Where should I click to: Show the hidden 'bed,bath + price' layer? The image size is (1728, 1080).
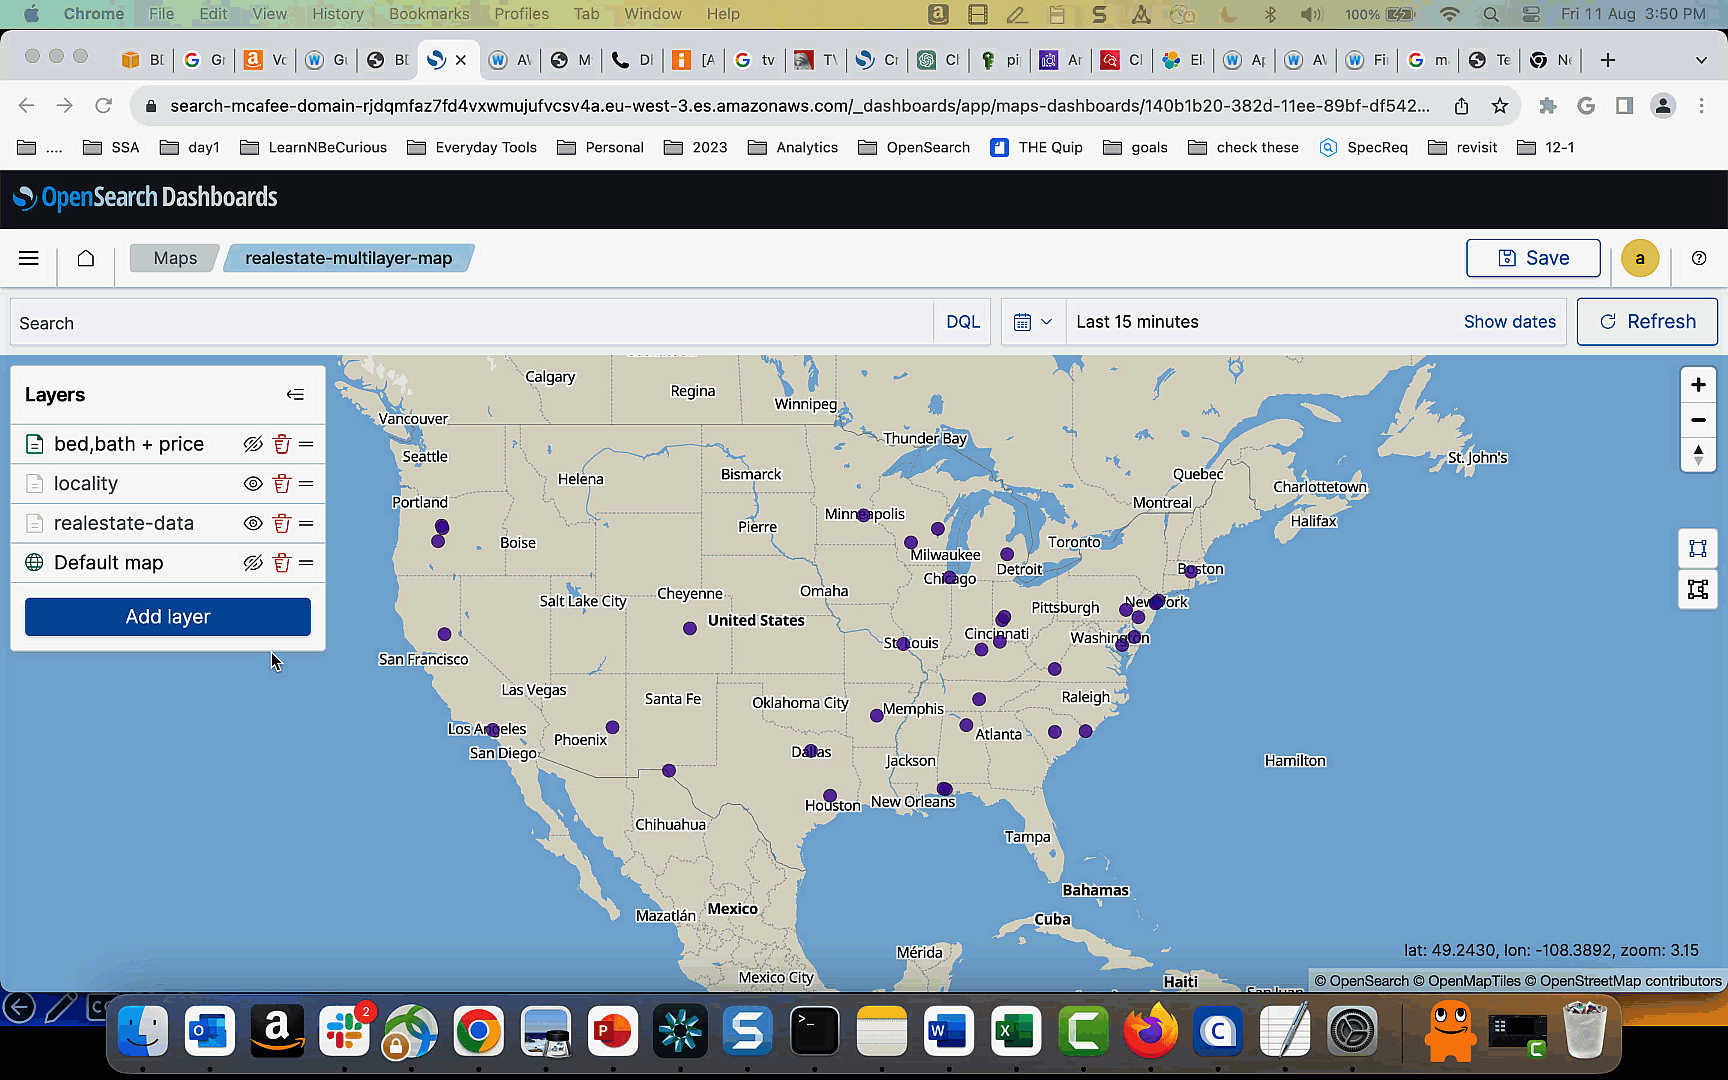[x=253, y=444]
